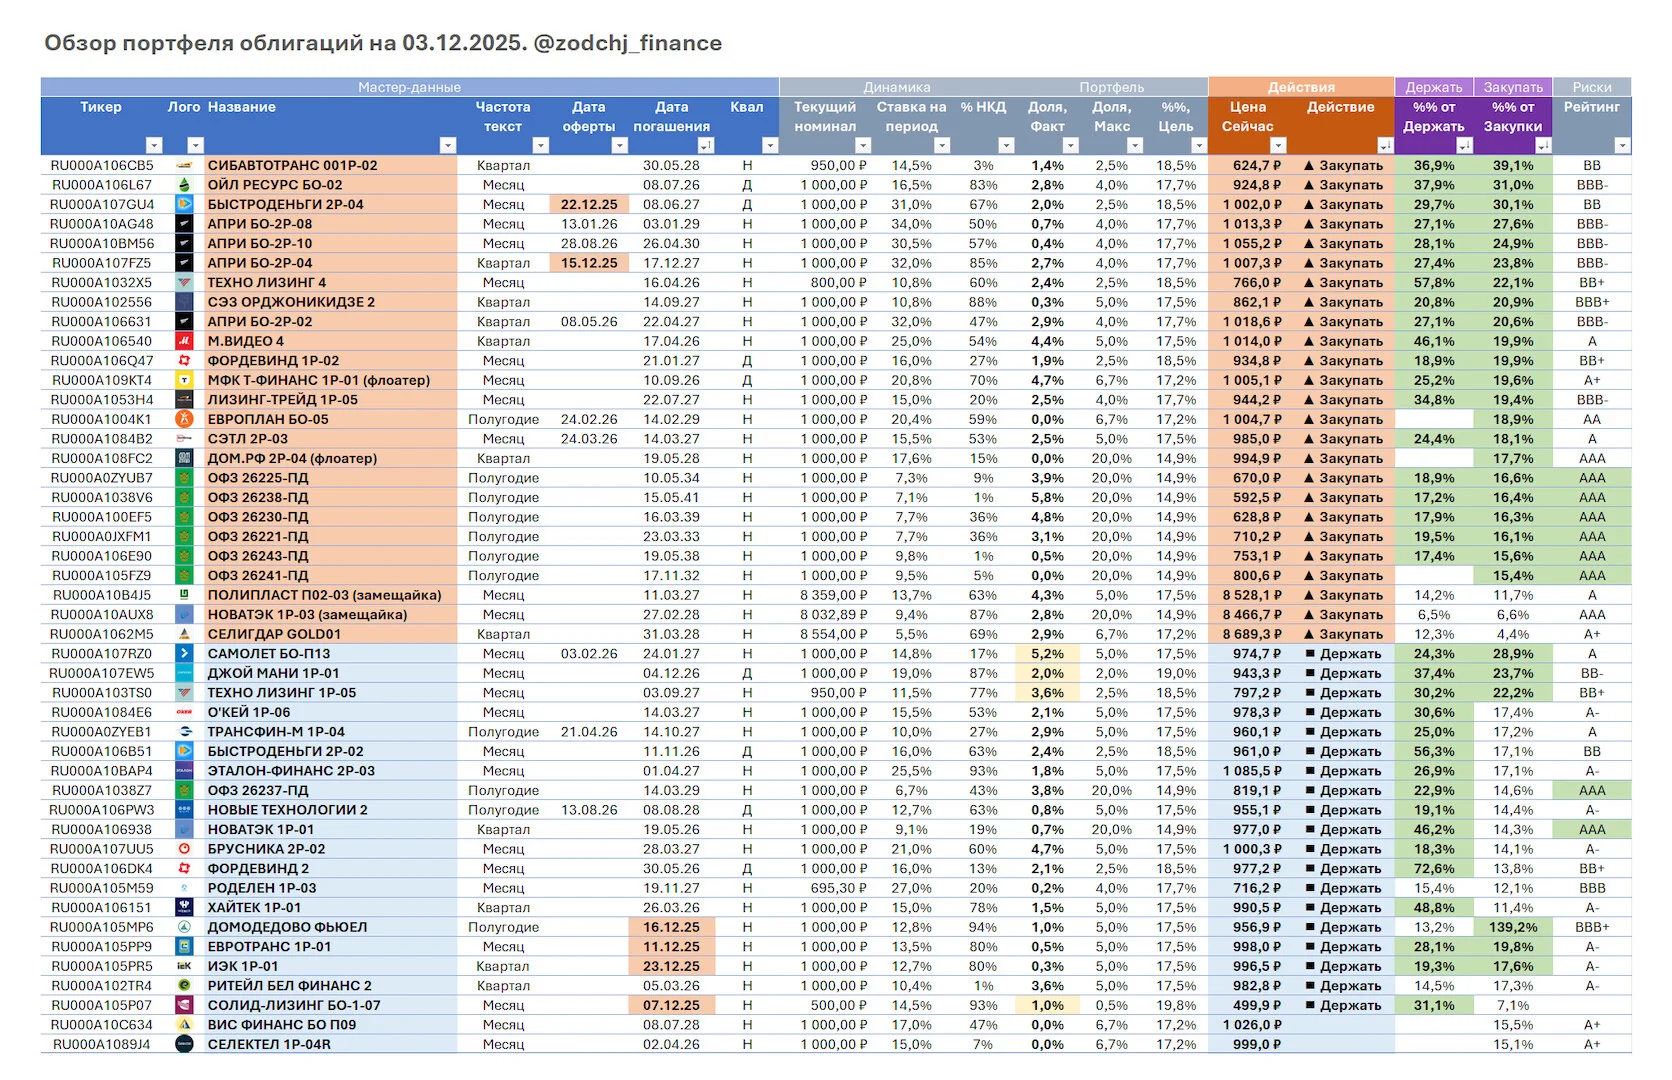
Task: Click the О'КЕЙ 1Р-06 logo icon
Action: (x=184, y=712)
